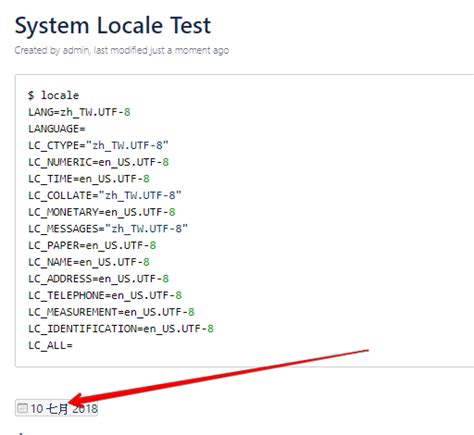Screen dimensions: 474x435
Task: Click the LC_PAPER=en_US.UTF-8 line
Action: tap(92, 245)
